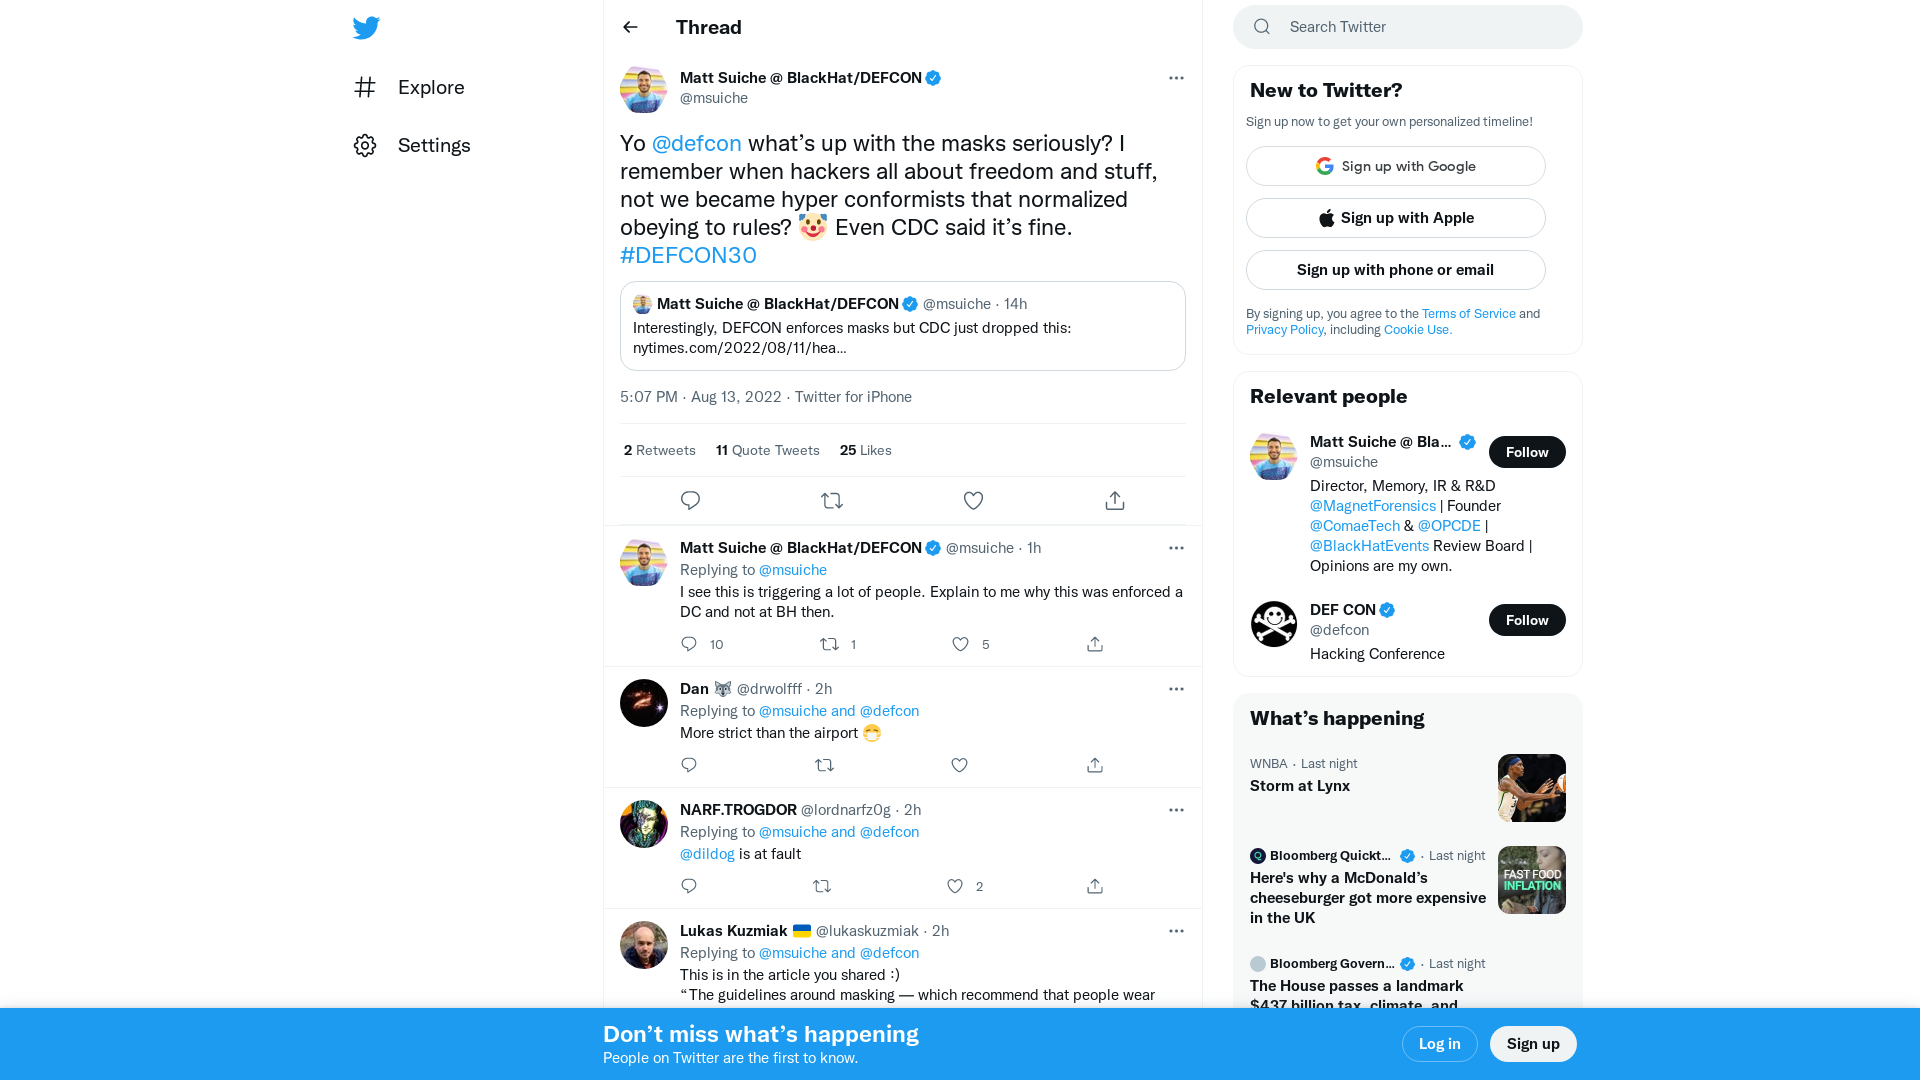The height and width of the screenshot is (1080, 1920).
Task: Open Storm at Lynx trend thumbnail
Action: click(x=1531, y=788)
